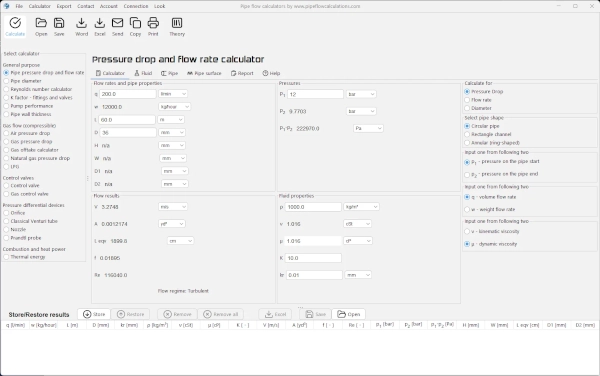Click Remove all stored results button
Screen dimensions: 600x376
[x=220, y=314]
